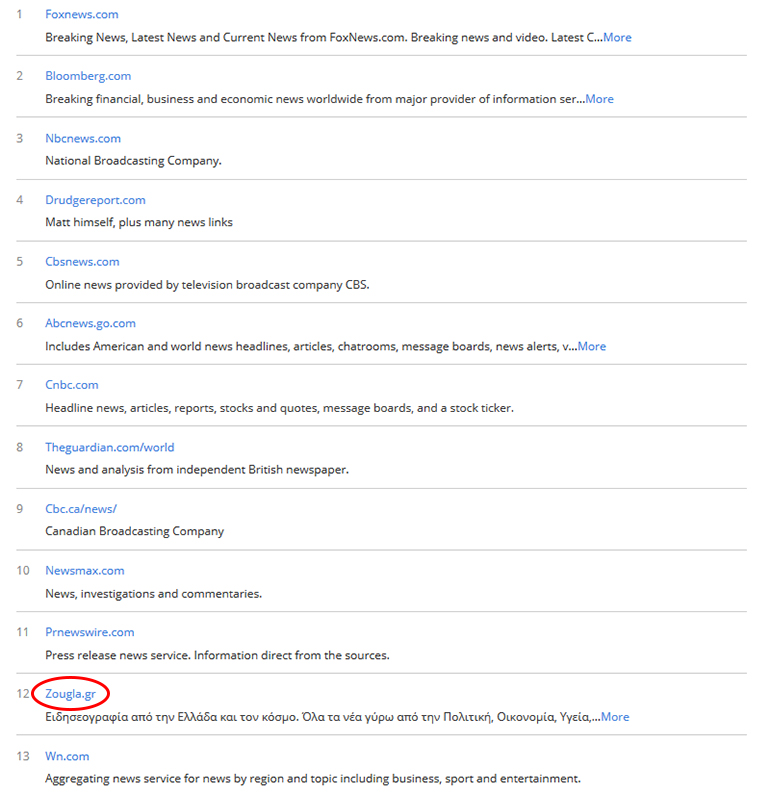Show more of Bloomberg.com description
This screenshot has width=770, height=794.
coord(599,99)
